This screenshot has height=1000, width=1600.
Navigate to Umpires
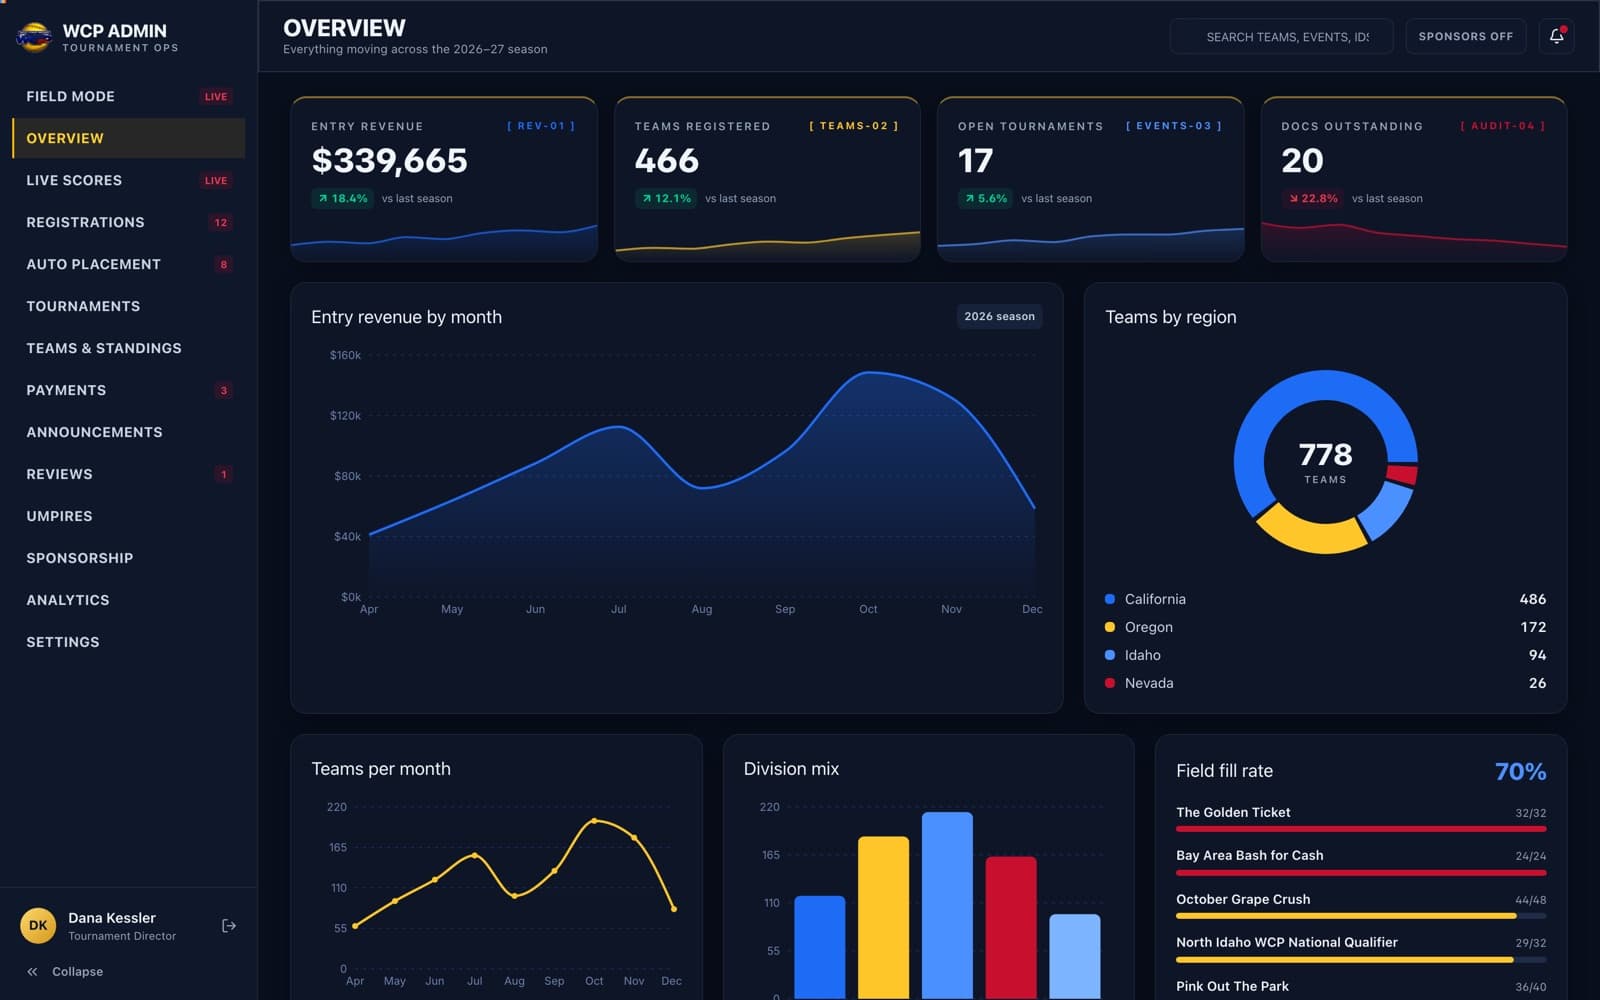128,516
